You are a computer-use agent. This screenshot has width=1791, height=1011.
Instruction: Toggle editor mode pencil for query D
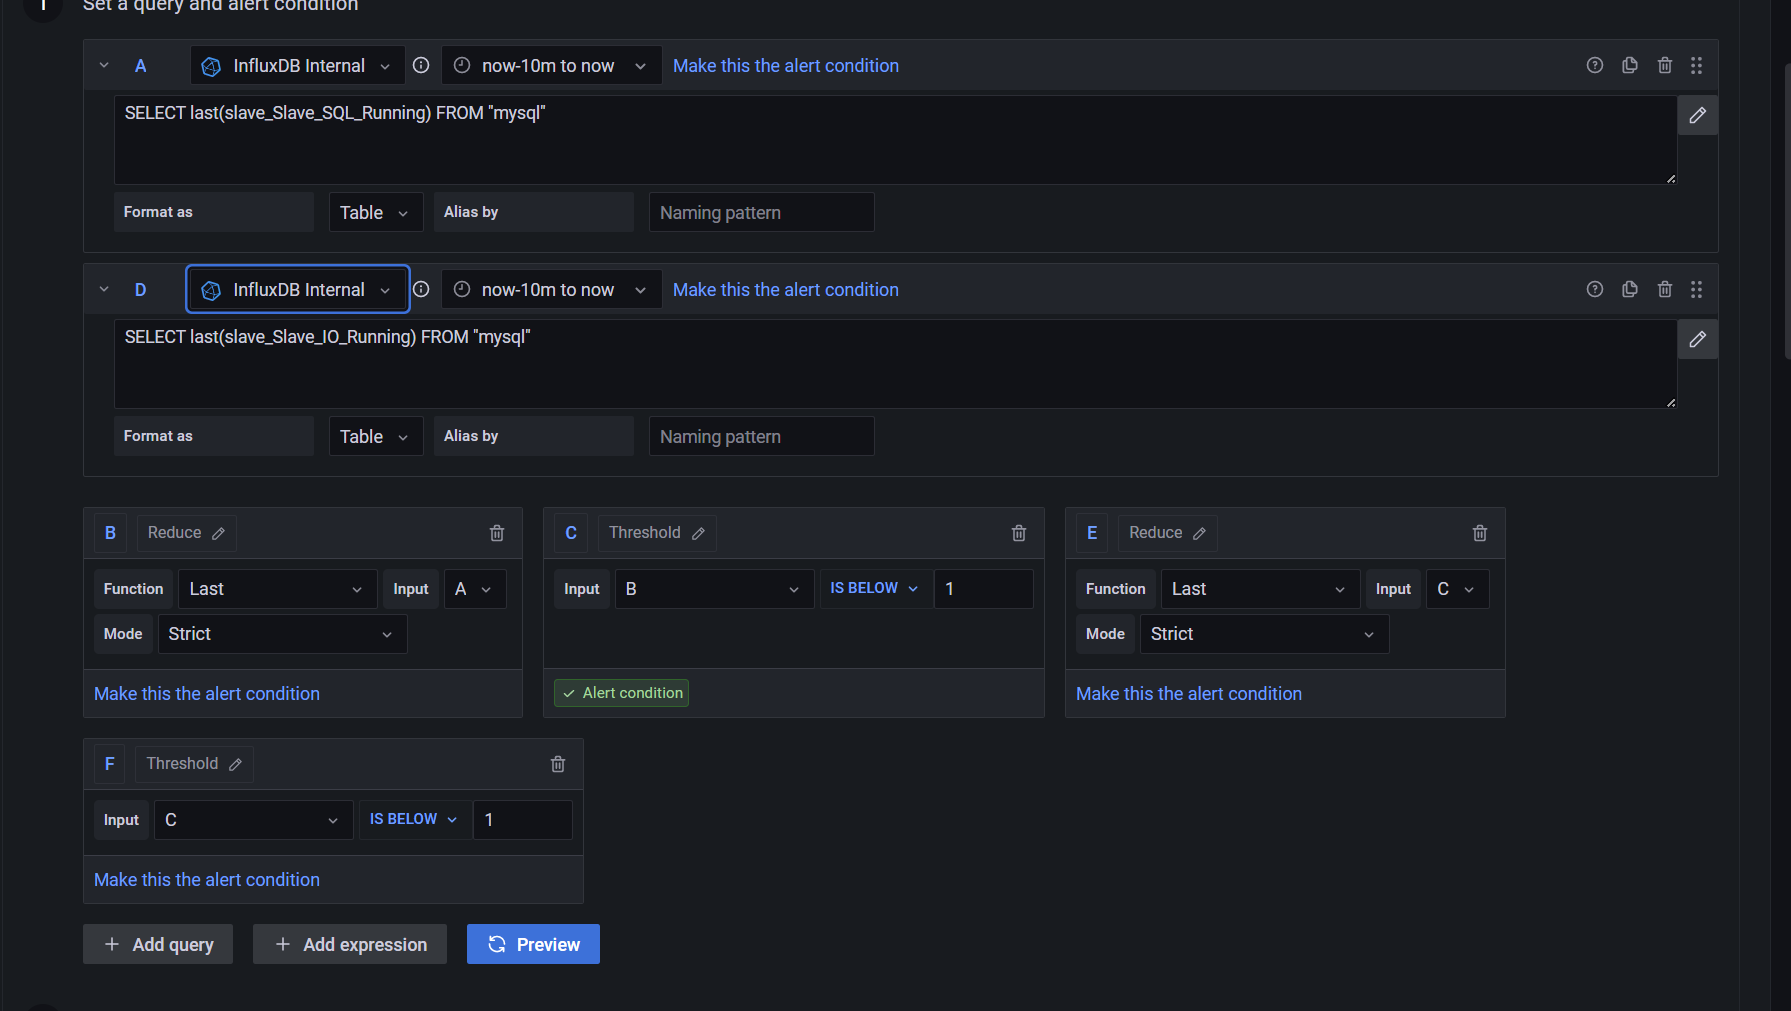pyautogui.click(x=1698, y=339)
